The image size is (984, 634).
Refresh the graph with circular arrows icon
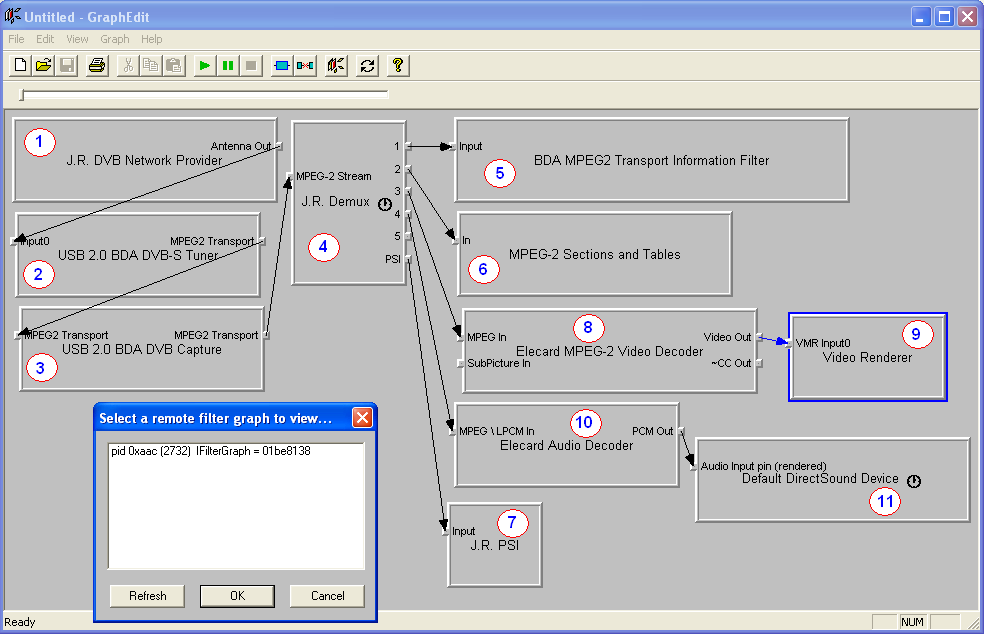pos(367,65)
